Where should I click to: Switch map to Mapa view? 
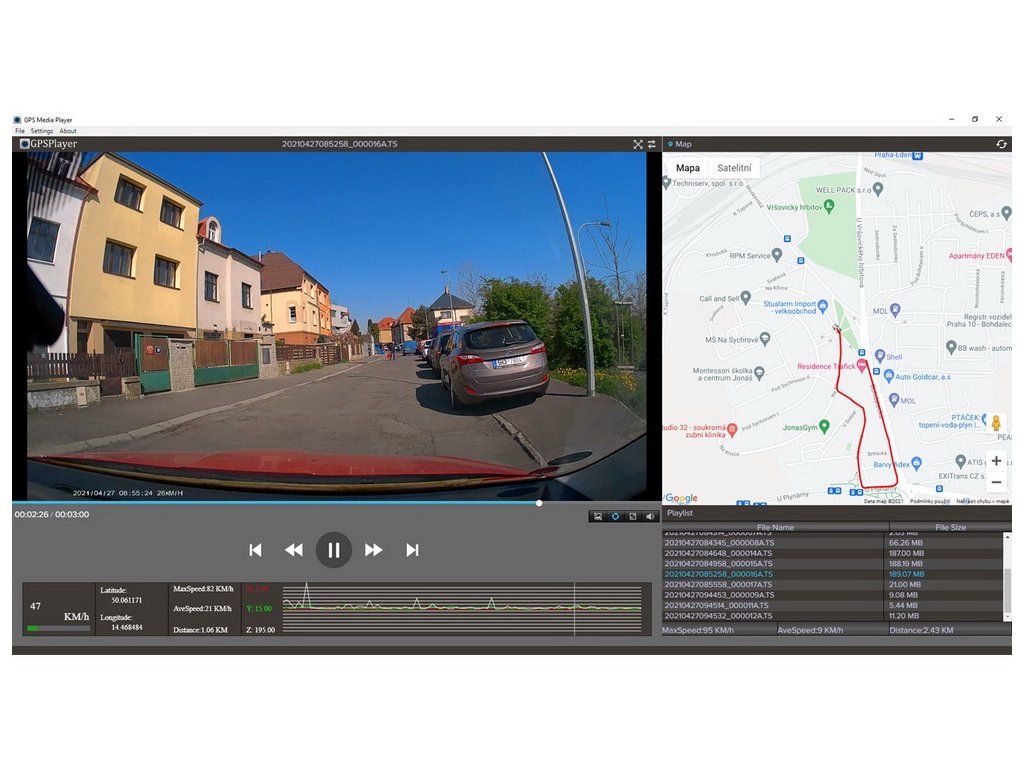(688, 168)
